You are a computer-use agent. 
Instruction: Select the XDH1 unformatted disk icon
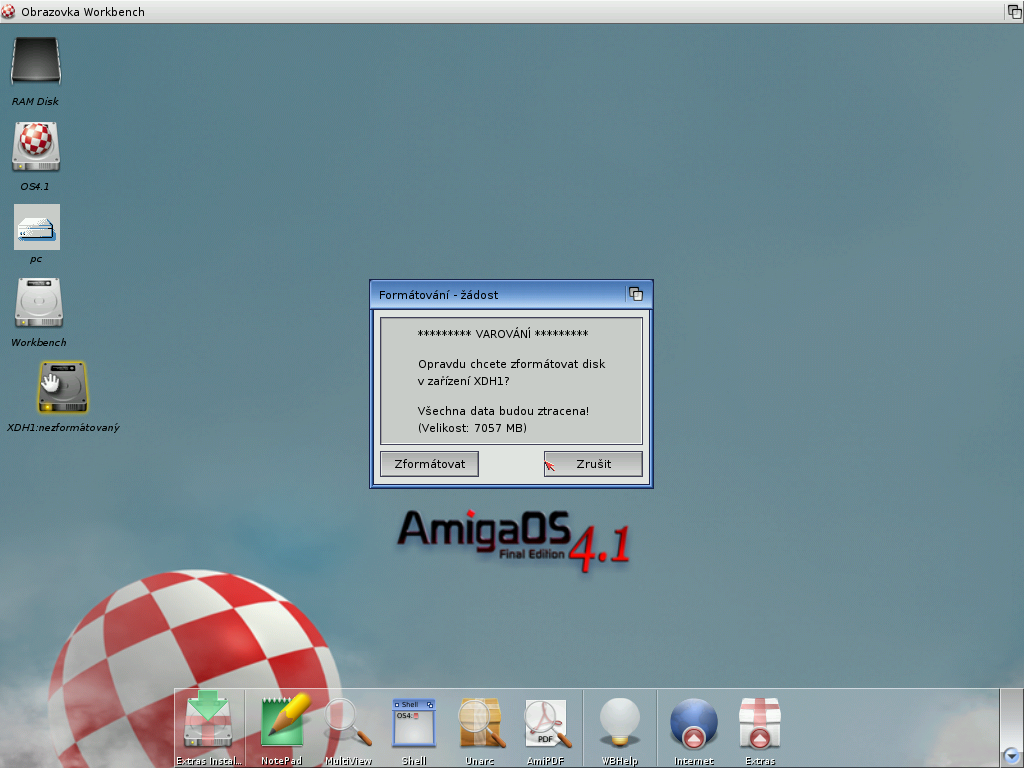pos(62,387)
